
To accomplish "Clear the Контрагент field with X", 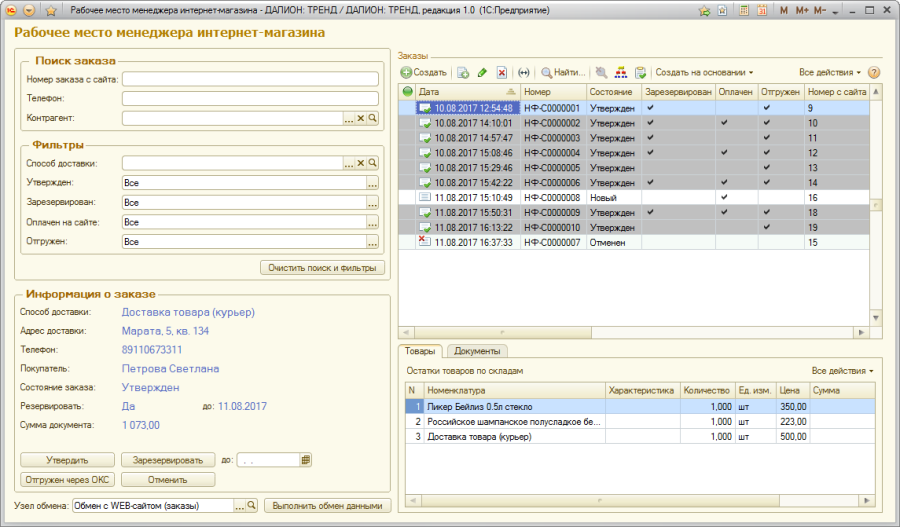I will point(360,118).
